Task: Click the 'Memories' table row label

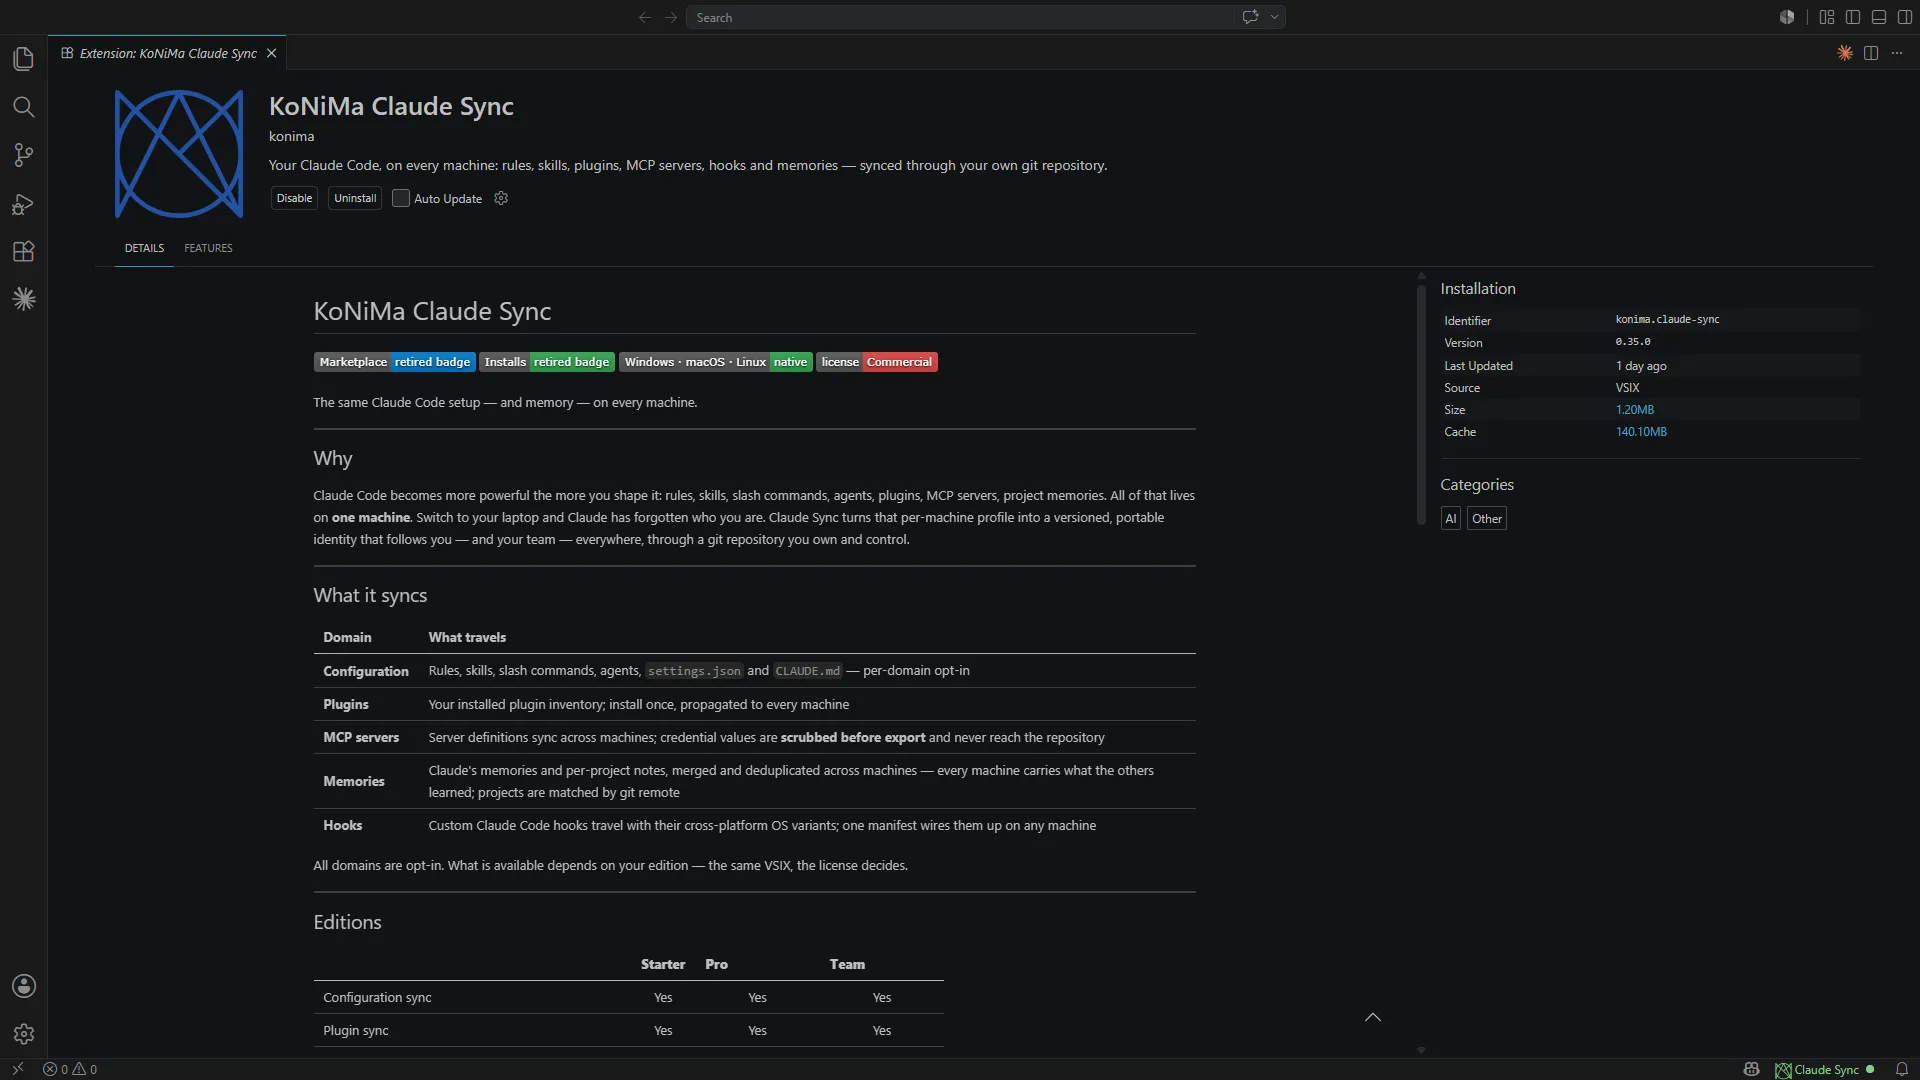Action: [354, 781]
